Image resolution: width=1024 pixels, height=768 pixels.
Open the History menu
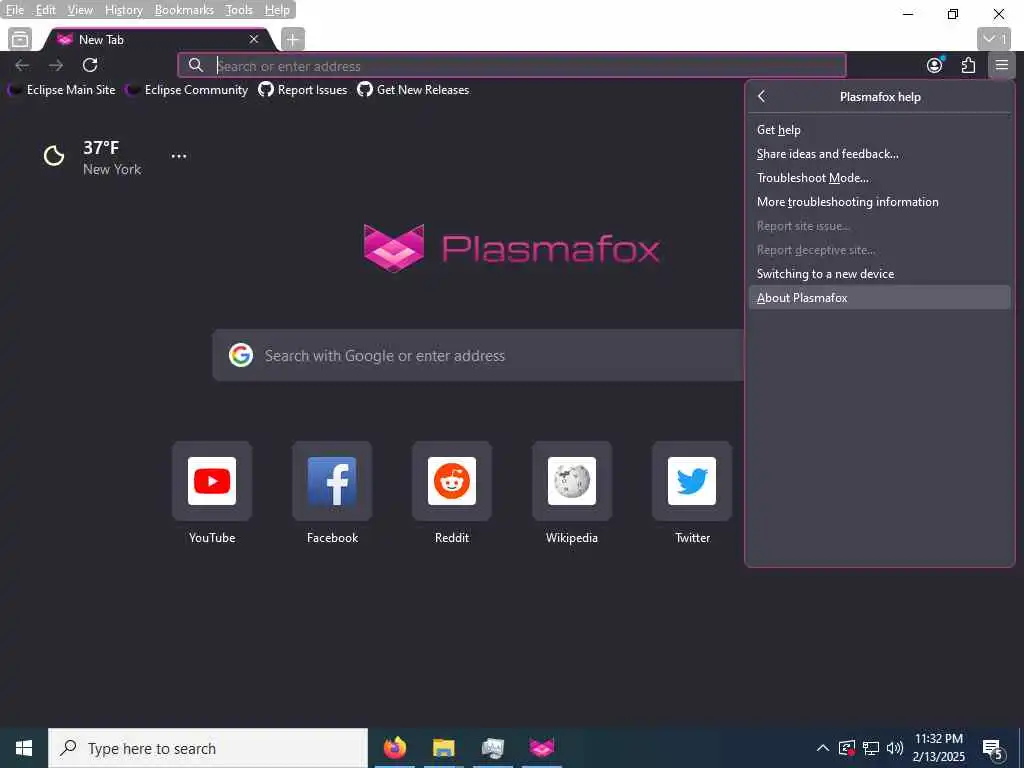pyautogui.click(x=123, y=10)
